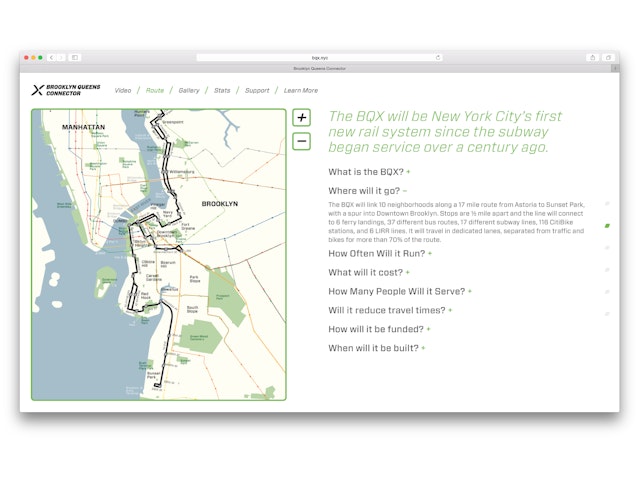Screen dimensions: 640x480
Task: Expand "How Many People Will it Serve?"
Action: point(400,291)
